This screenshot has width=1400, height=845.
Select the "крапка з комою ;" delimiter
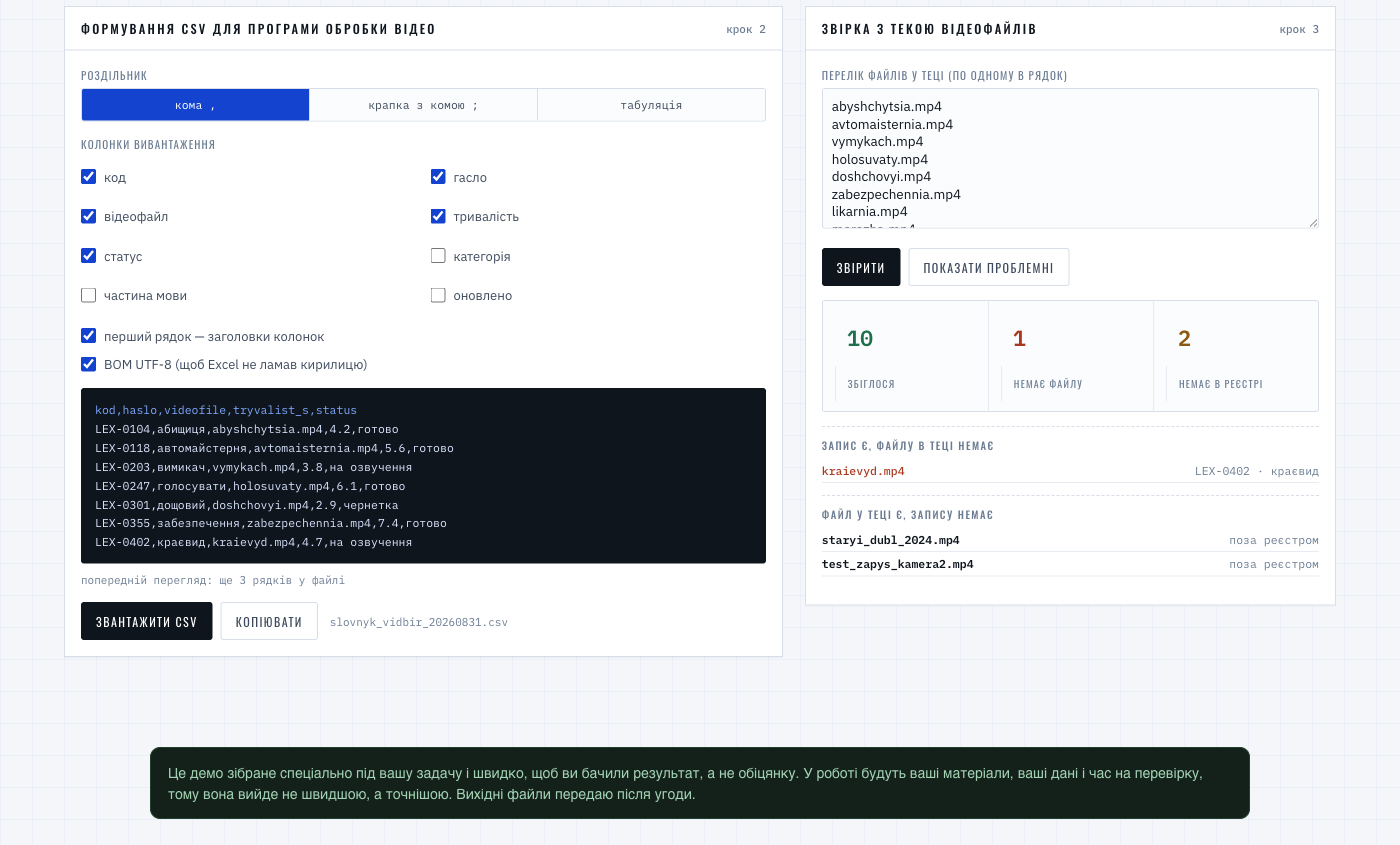423,105
